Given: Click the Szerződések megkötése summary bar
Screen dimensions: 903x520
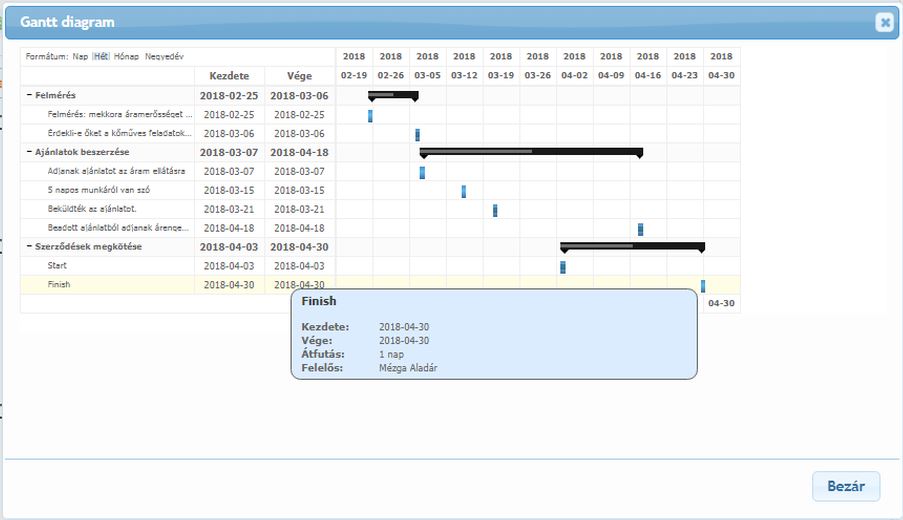Looking at the screenshot, I should pos(632,246).
